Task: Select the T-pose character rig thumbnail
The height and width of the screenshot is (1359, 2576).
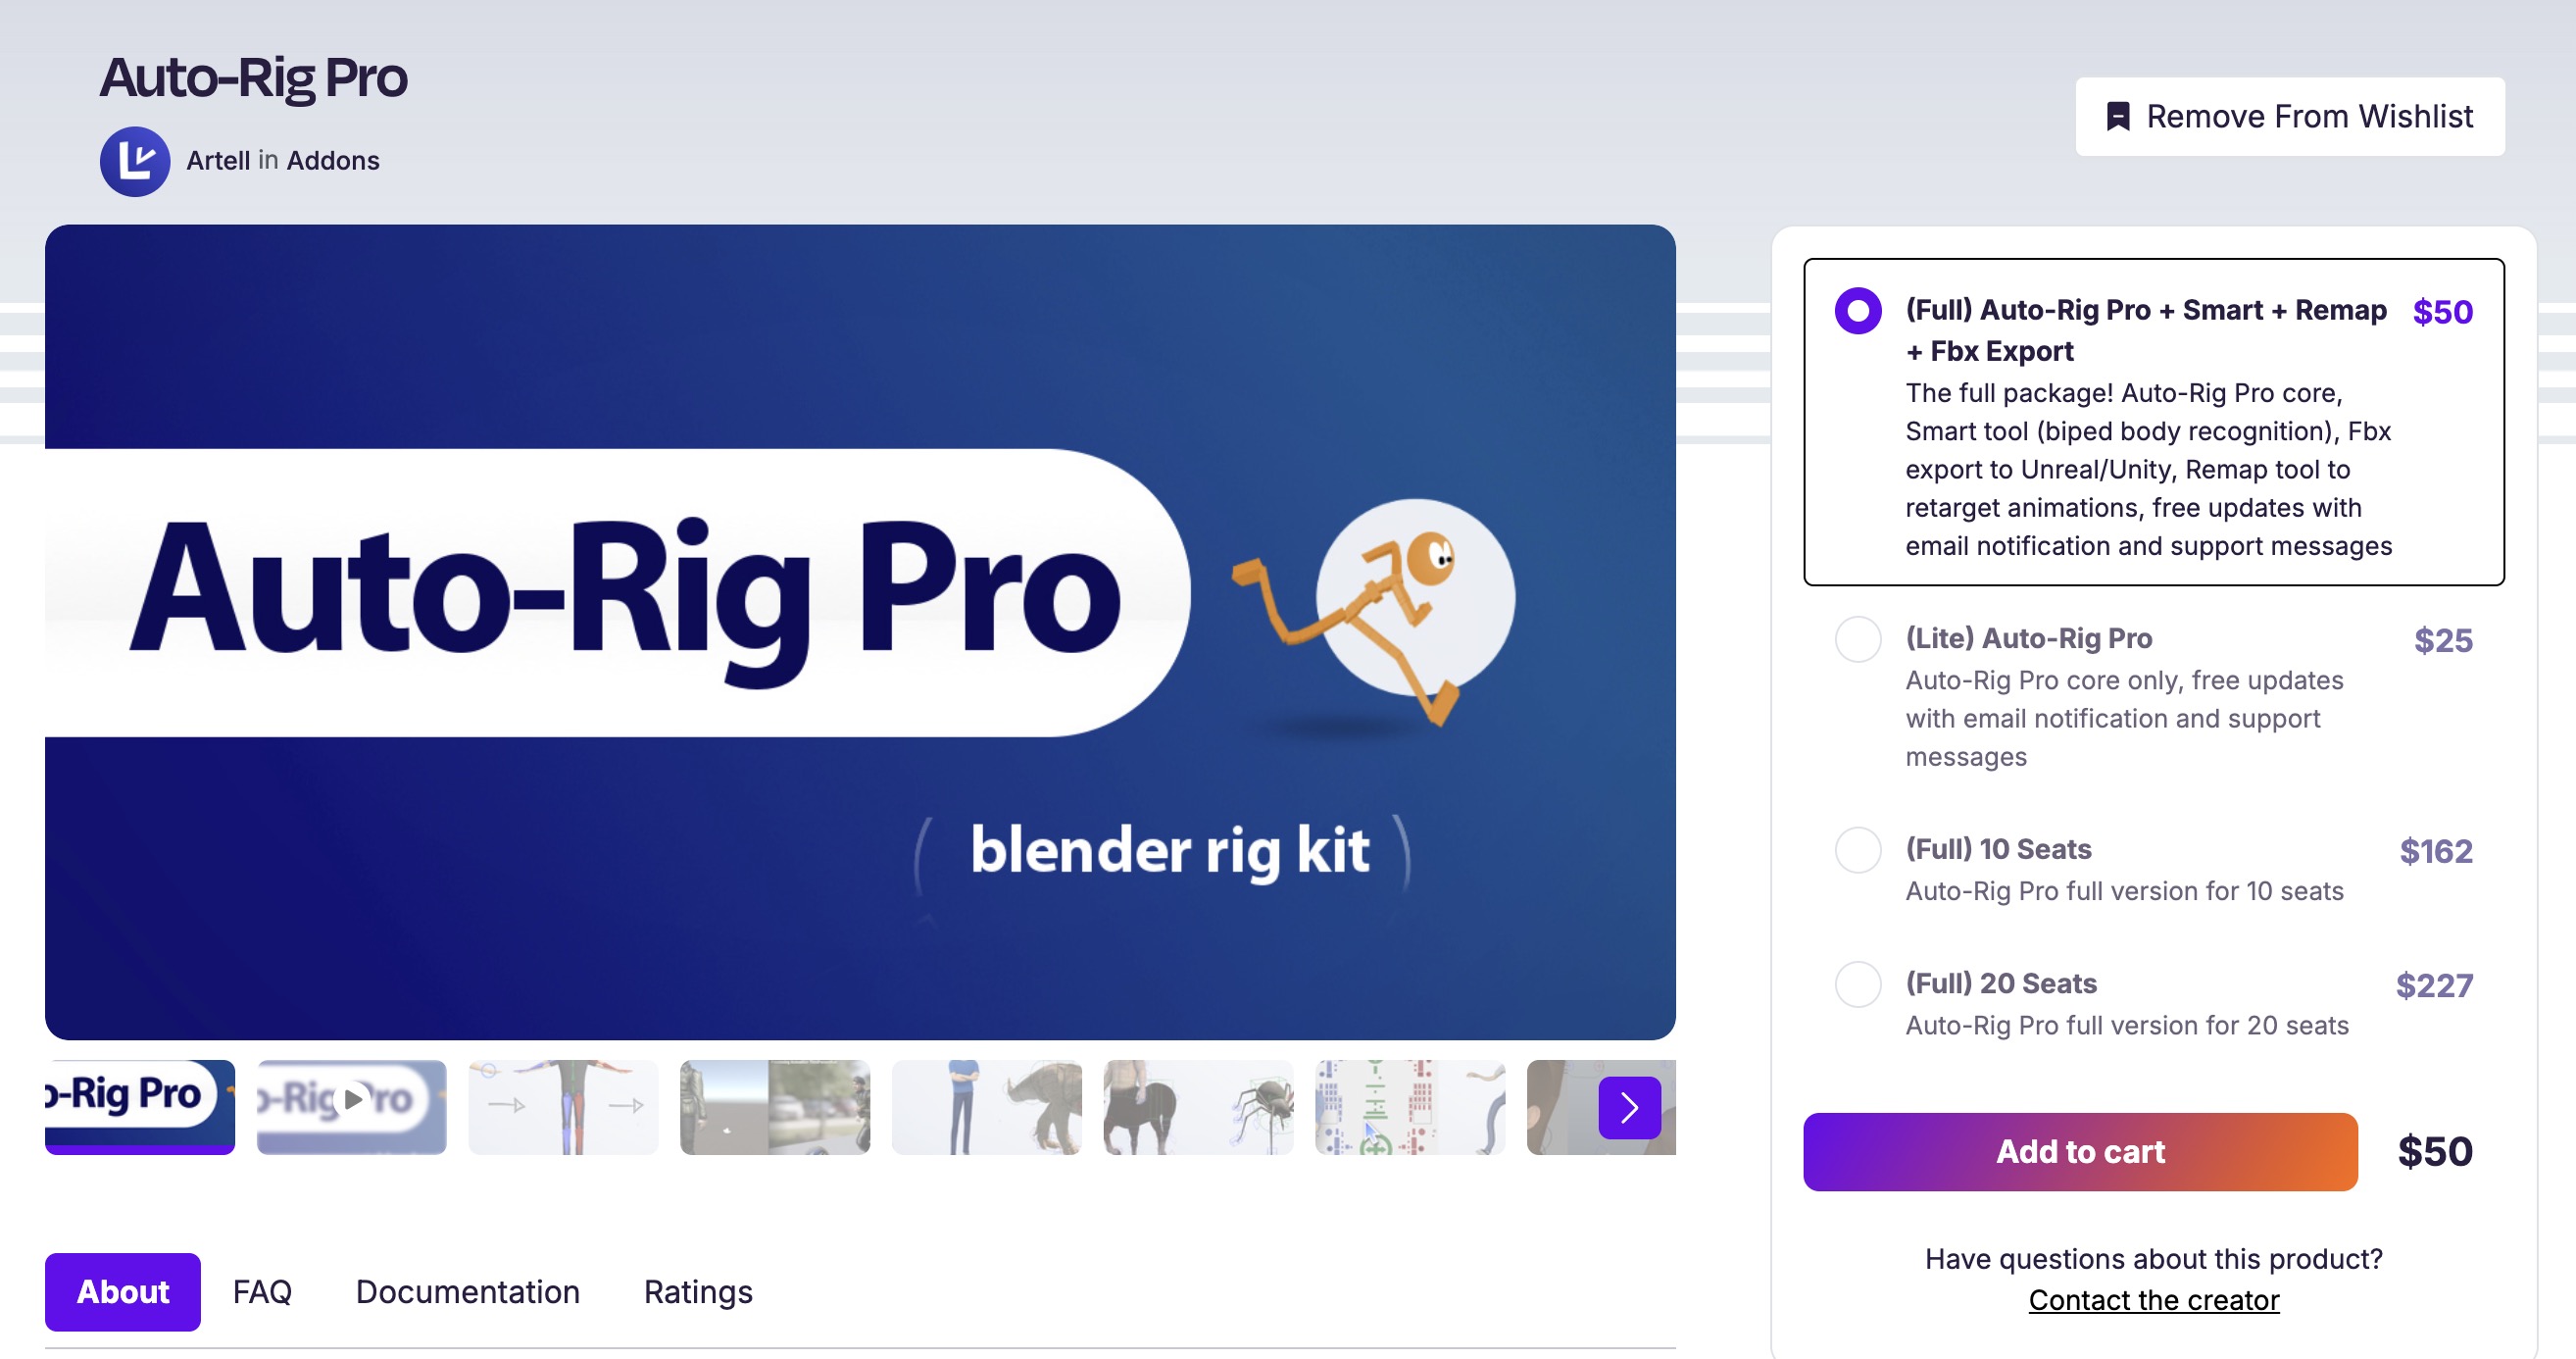Action: [564, 1107]
